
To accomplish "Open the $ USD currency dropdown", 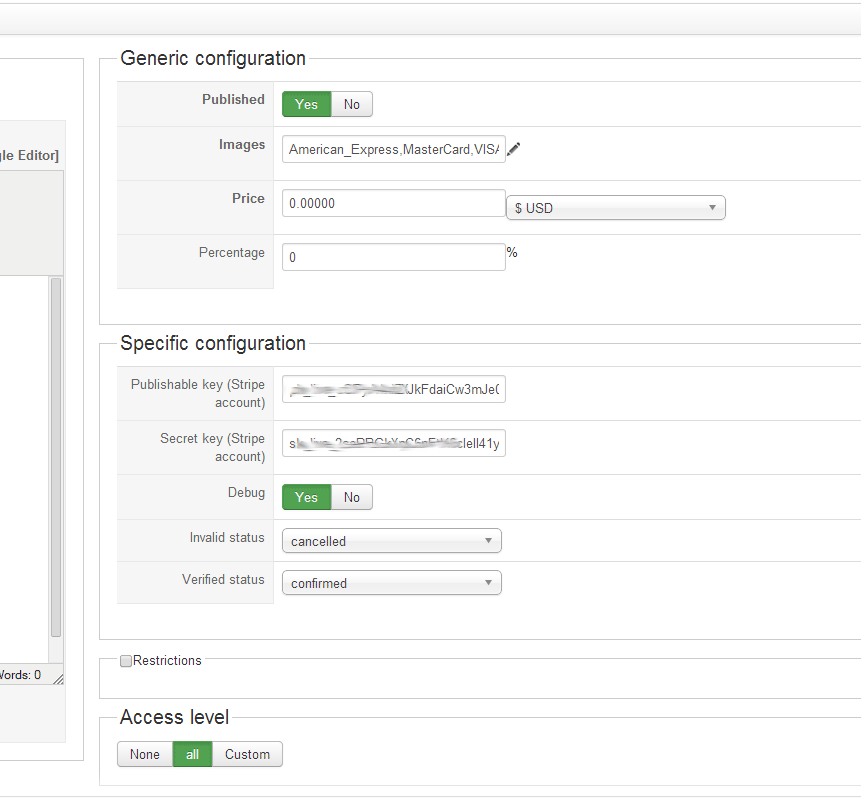I will click(x=615, y=208).
